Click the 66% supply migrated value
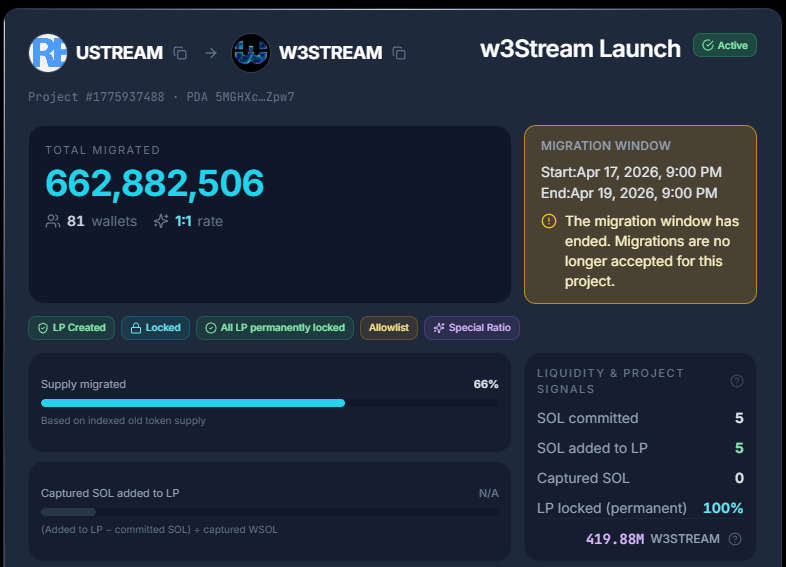 coord(486,385)
